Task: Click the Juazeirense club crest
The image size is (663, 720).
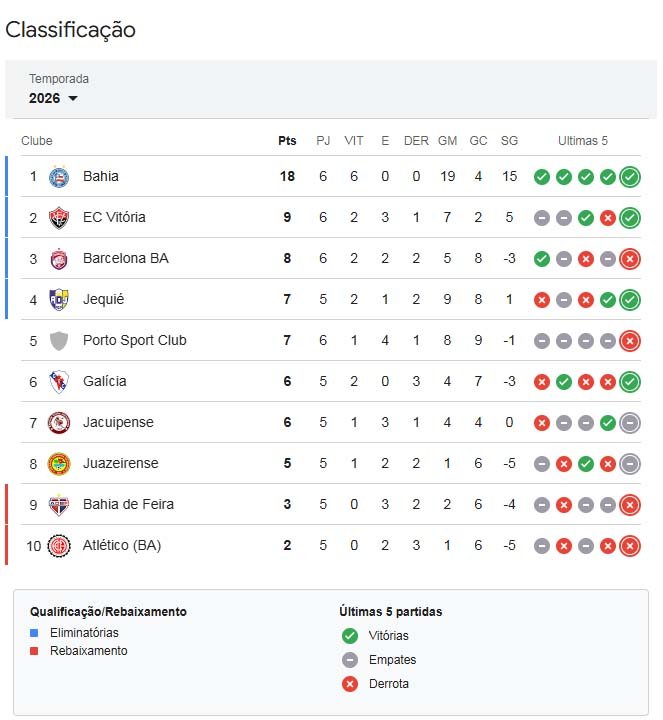Action: tap(59, 464)
